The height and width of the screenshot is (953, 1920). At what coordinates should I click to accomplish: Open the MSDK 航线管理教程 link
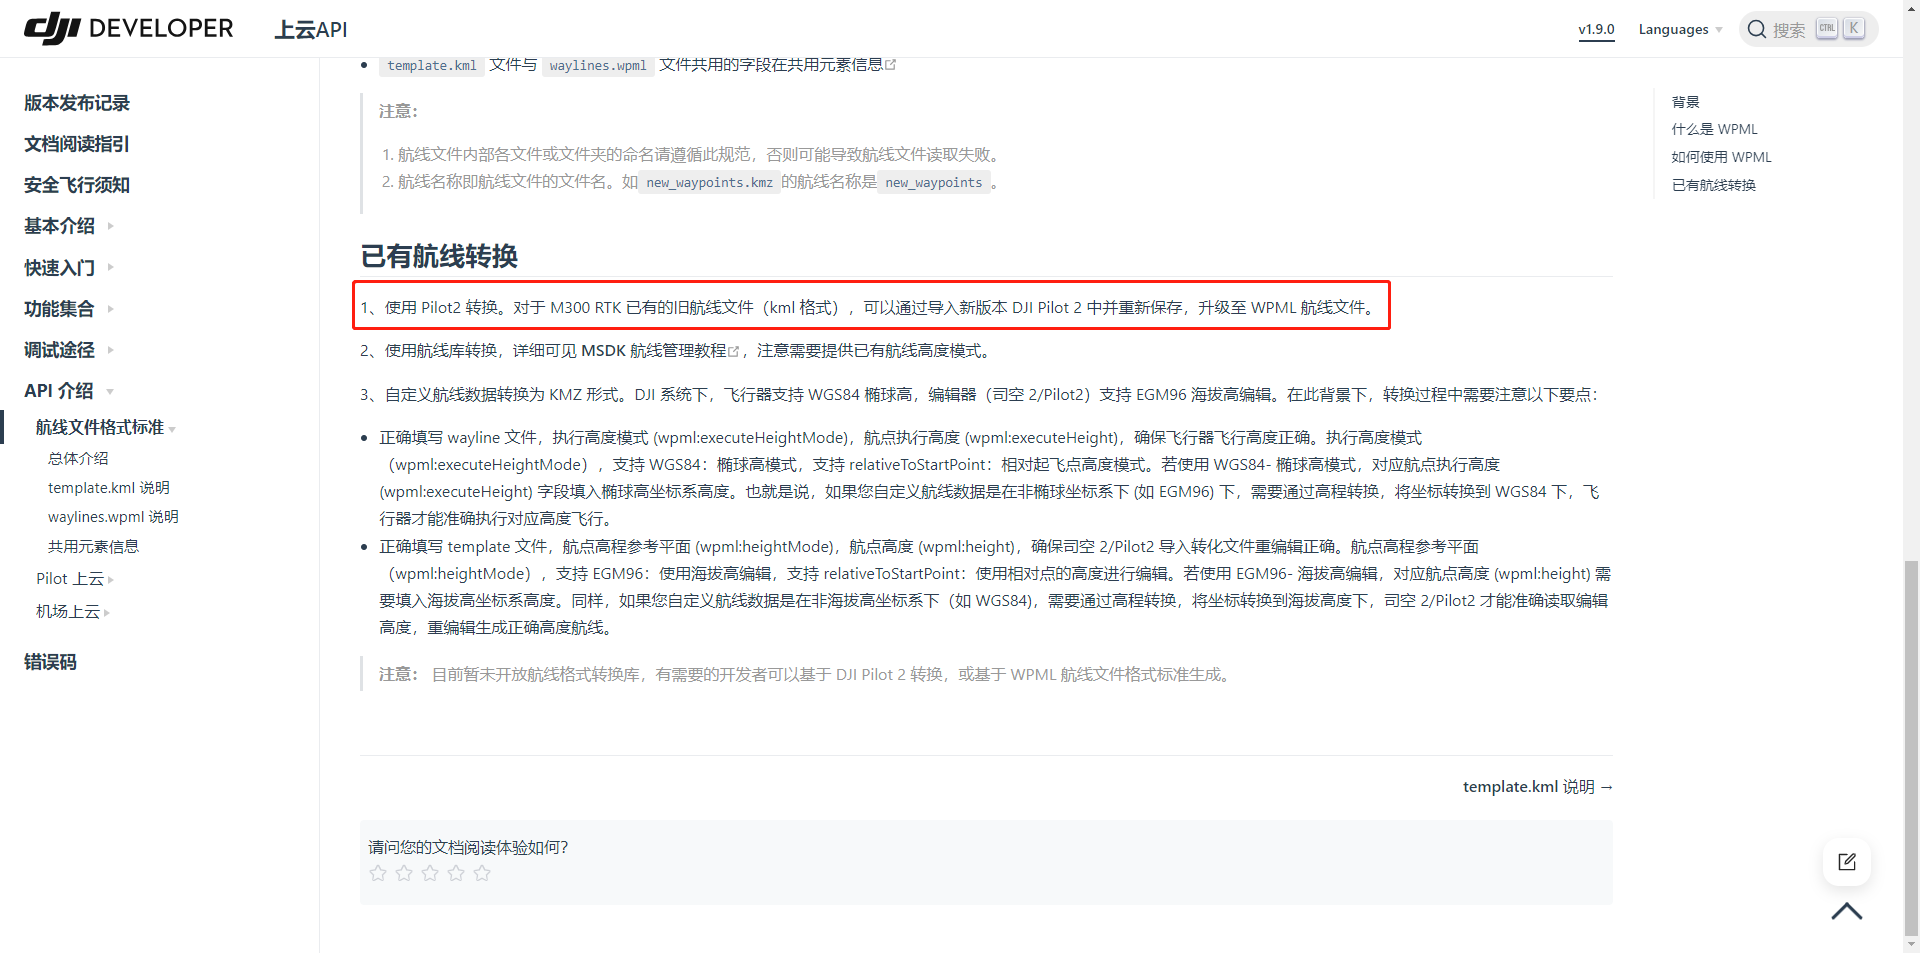(660, 351)
